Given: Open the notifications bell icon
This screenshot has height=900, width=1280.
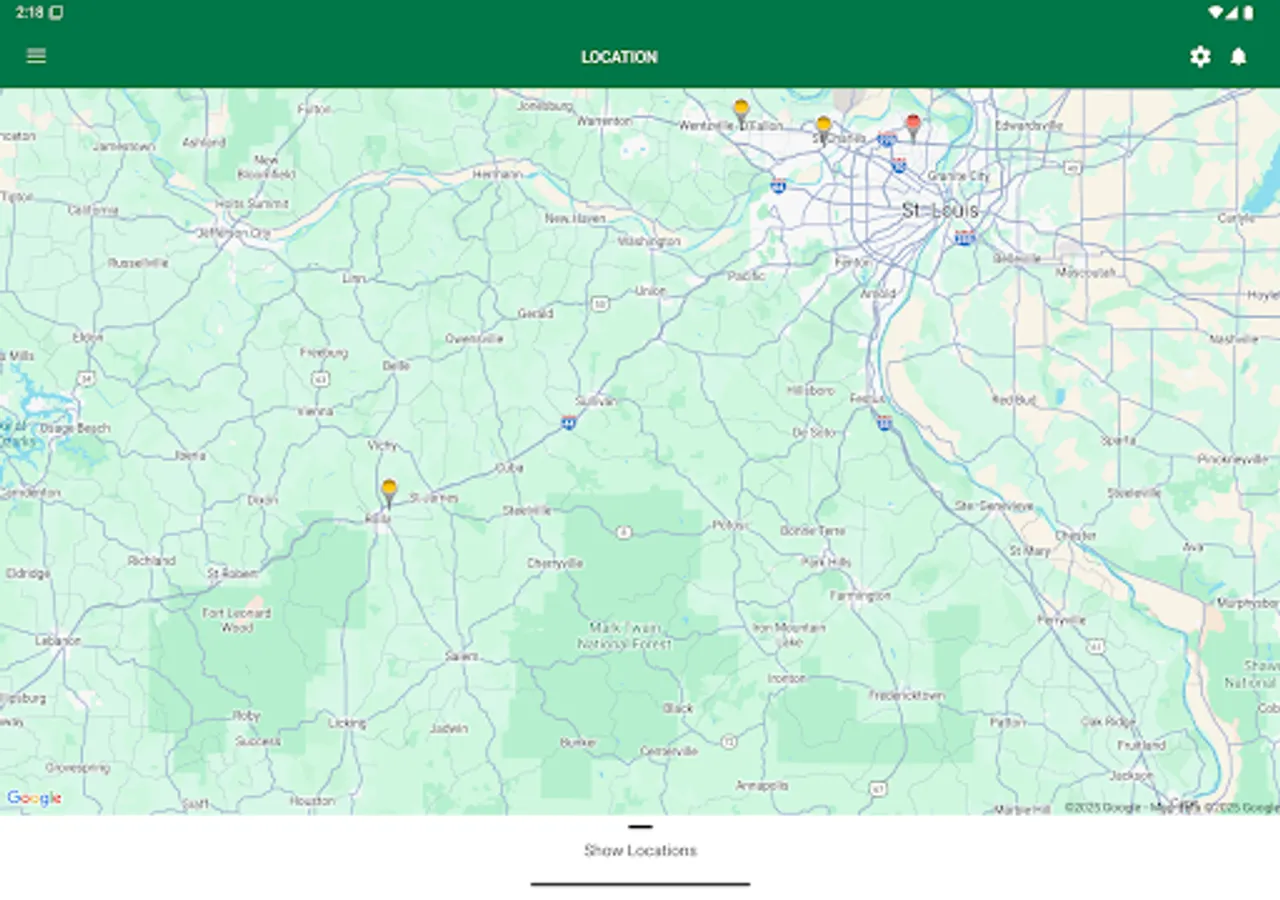Looking at the screenshot, I should click(1239, 57).
